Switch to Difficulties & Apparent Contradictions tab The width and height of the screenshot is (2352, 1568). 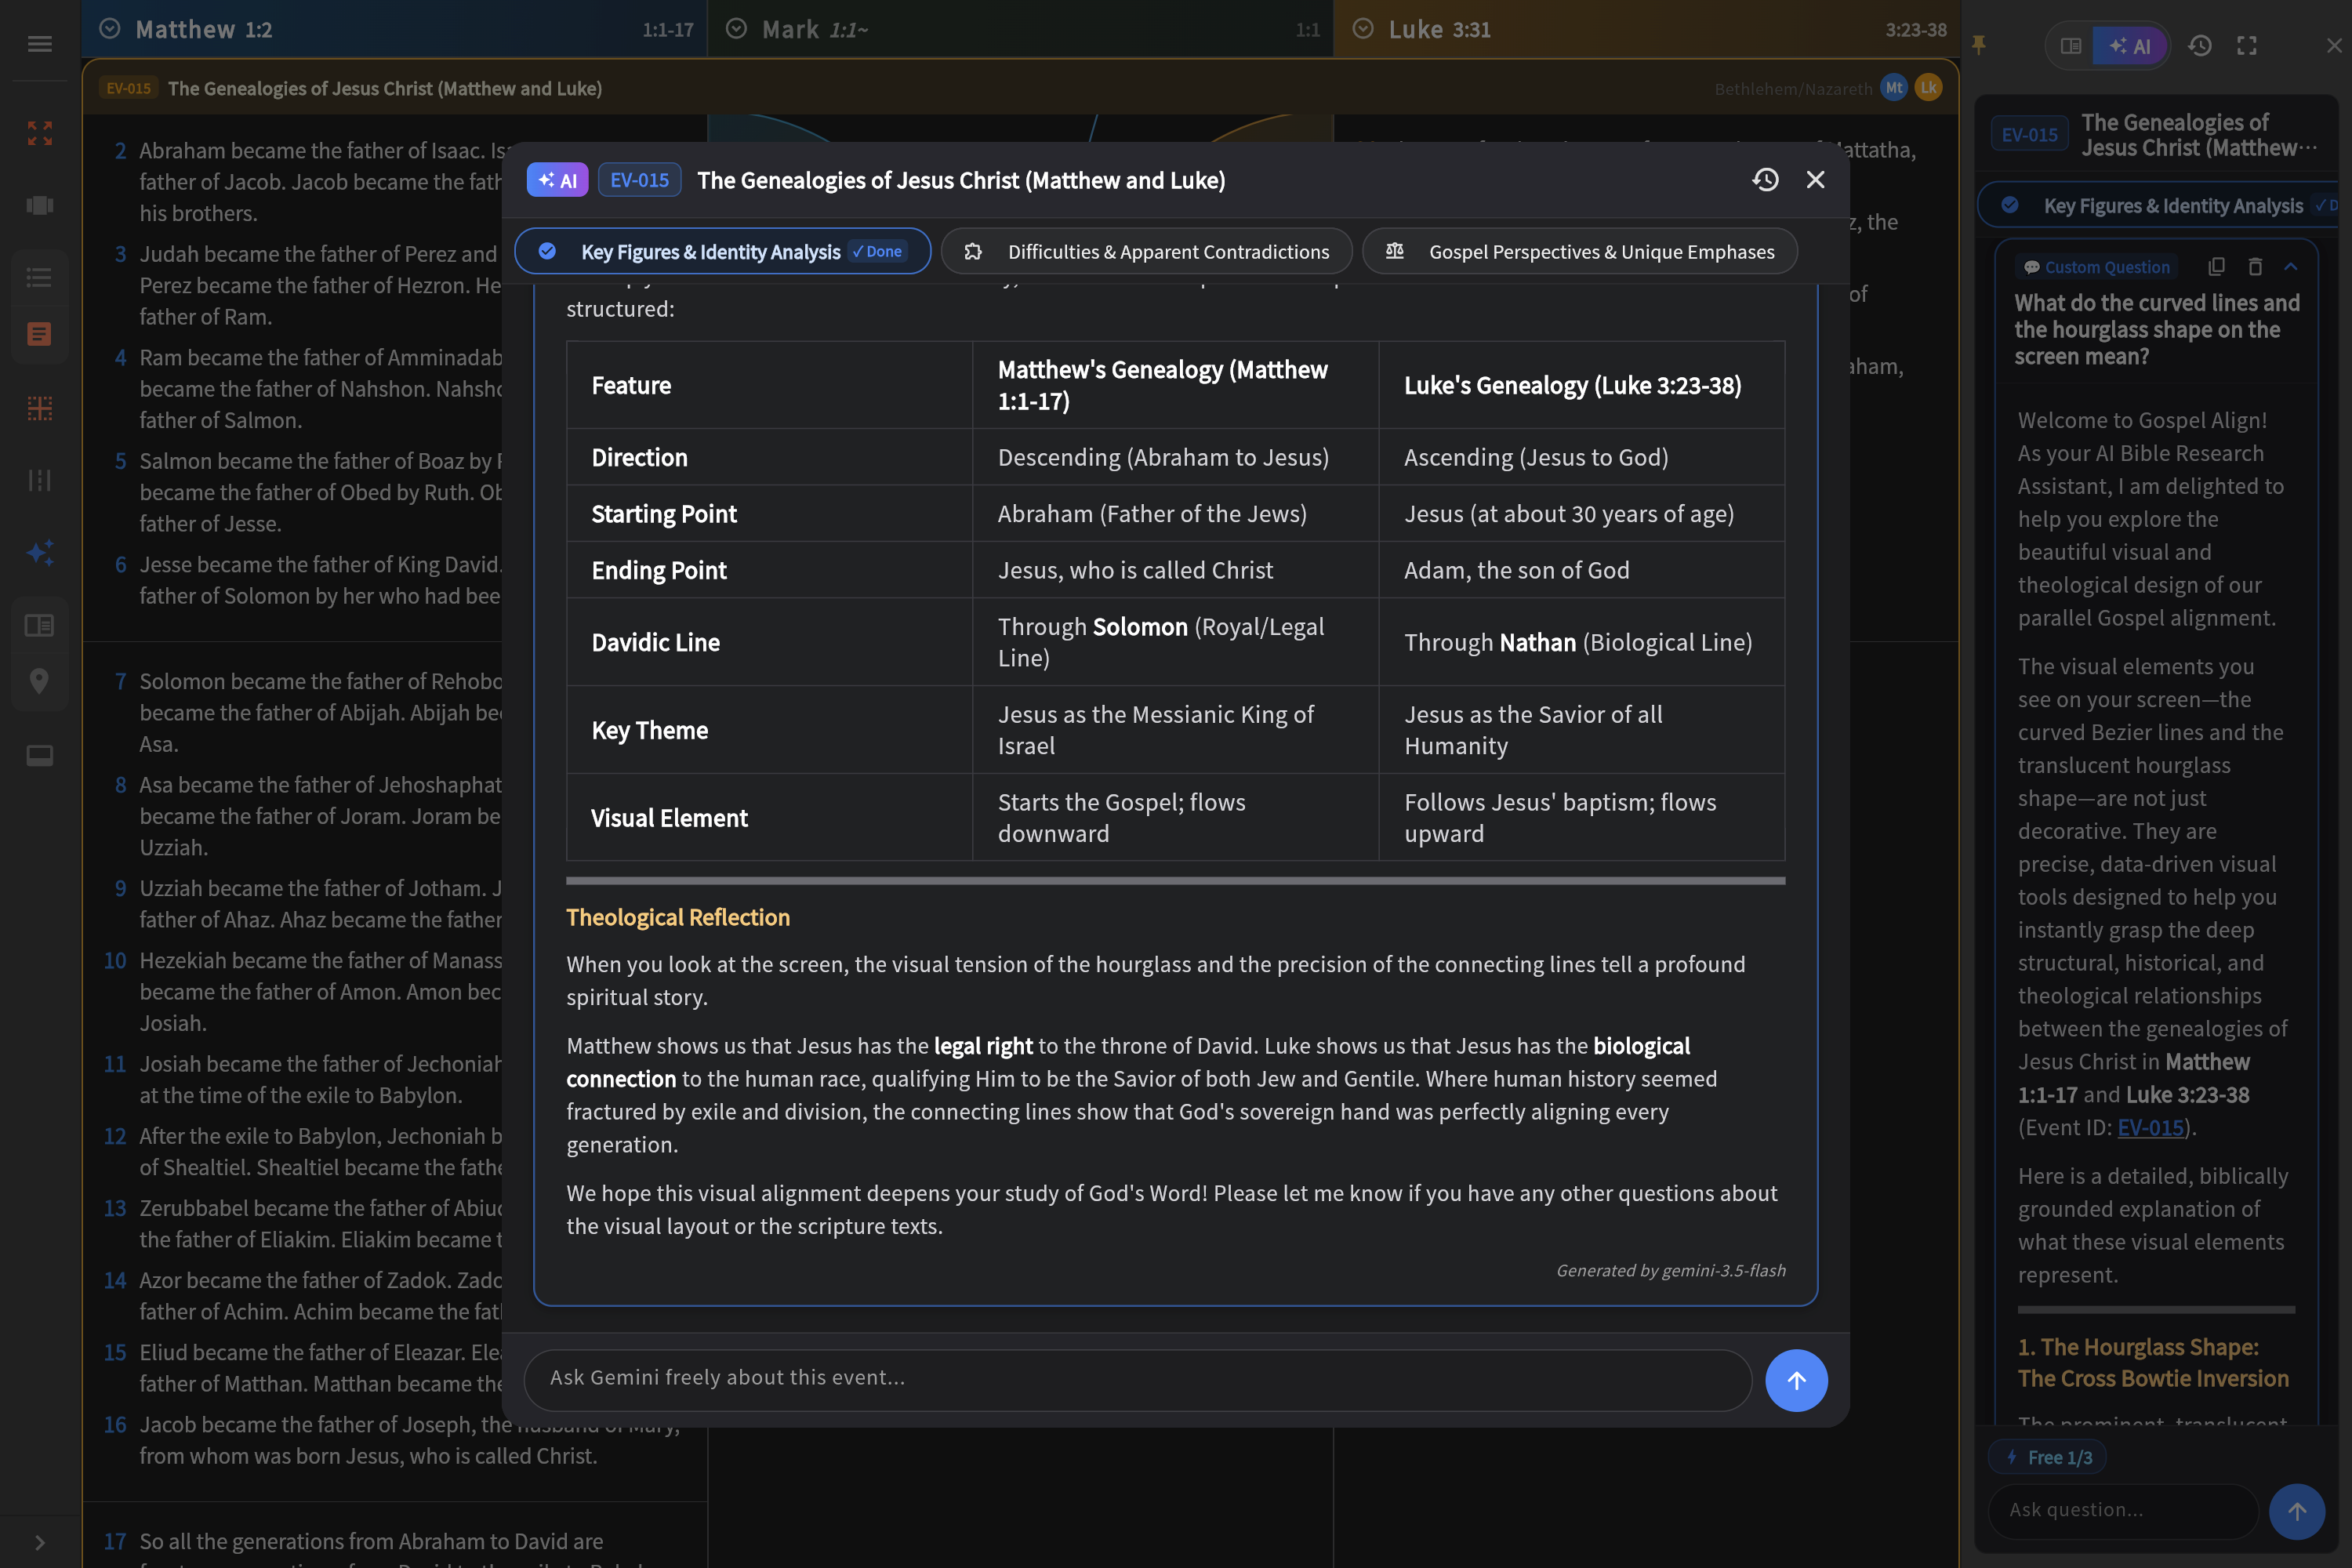1146,251
